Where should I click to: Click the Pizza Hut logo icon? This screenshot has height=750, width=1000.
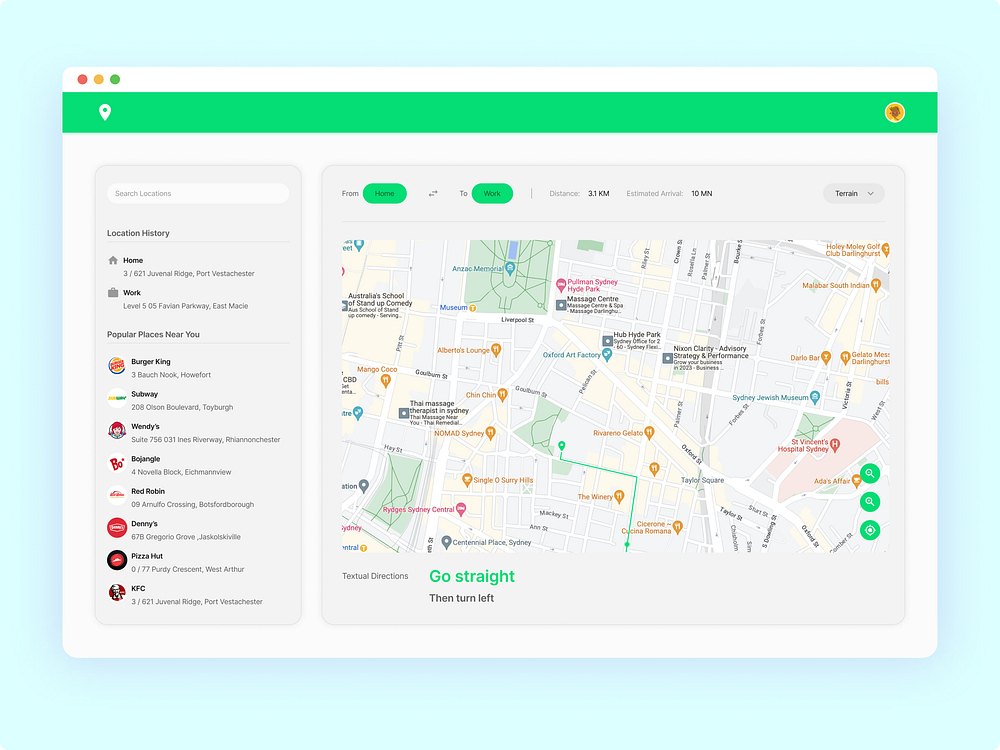tap(115, 561)
